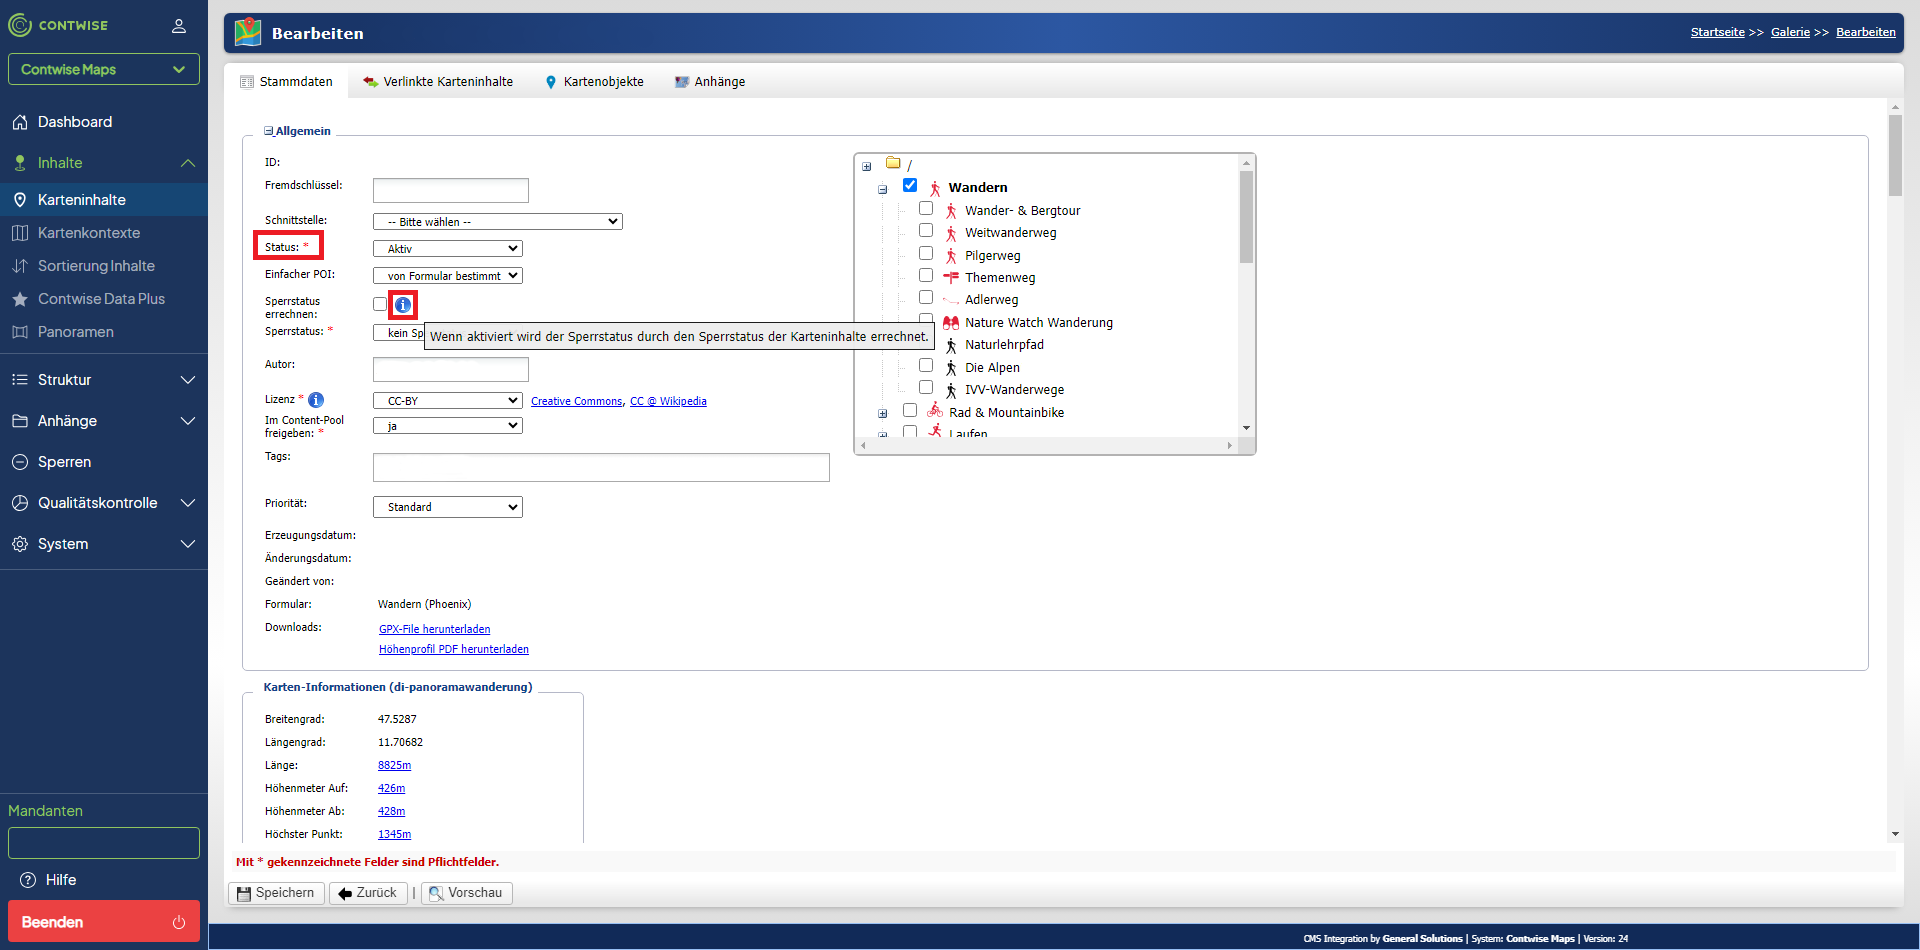The width and height of the screenshot is (1920, 950).
Task: Open the Im Content-Pool freigeben dropdown
Action: coord(448,426)
